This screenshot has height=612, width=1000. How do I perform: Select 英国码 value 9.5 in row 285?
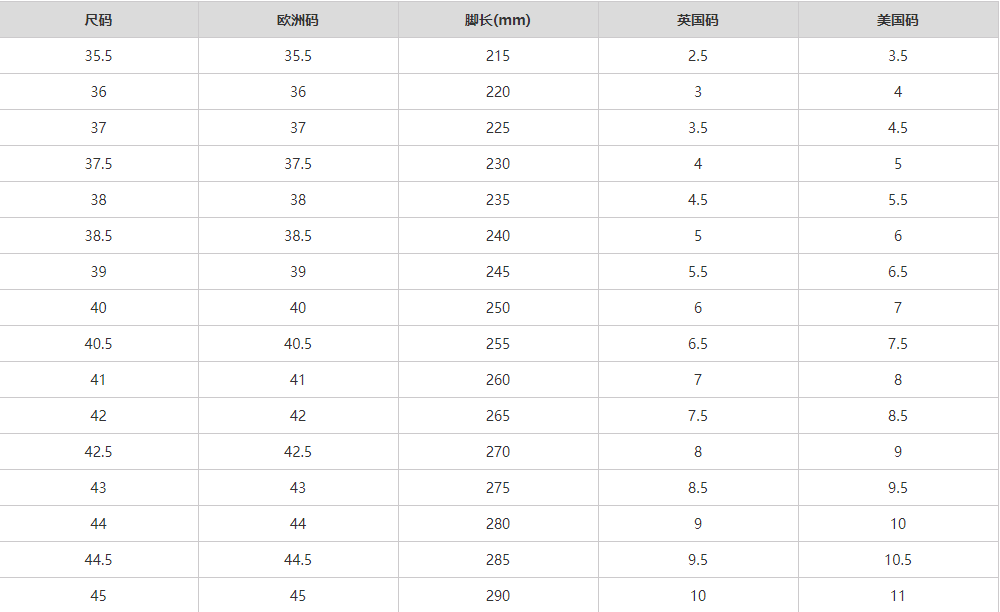click(x=698, y=560)
